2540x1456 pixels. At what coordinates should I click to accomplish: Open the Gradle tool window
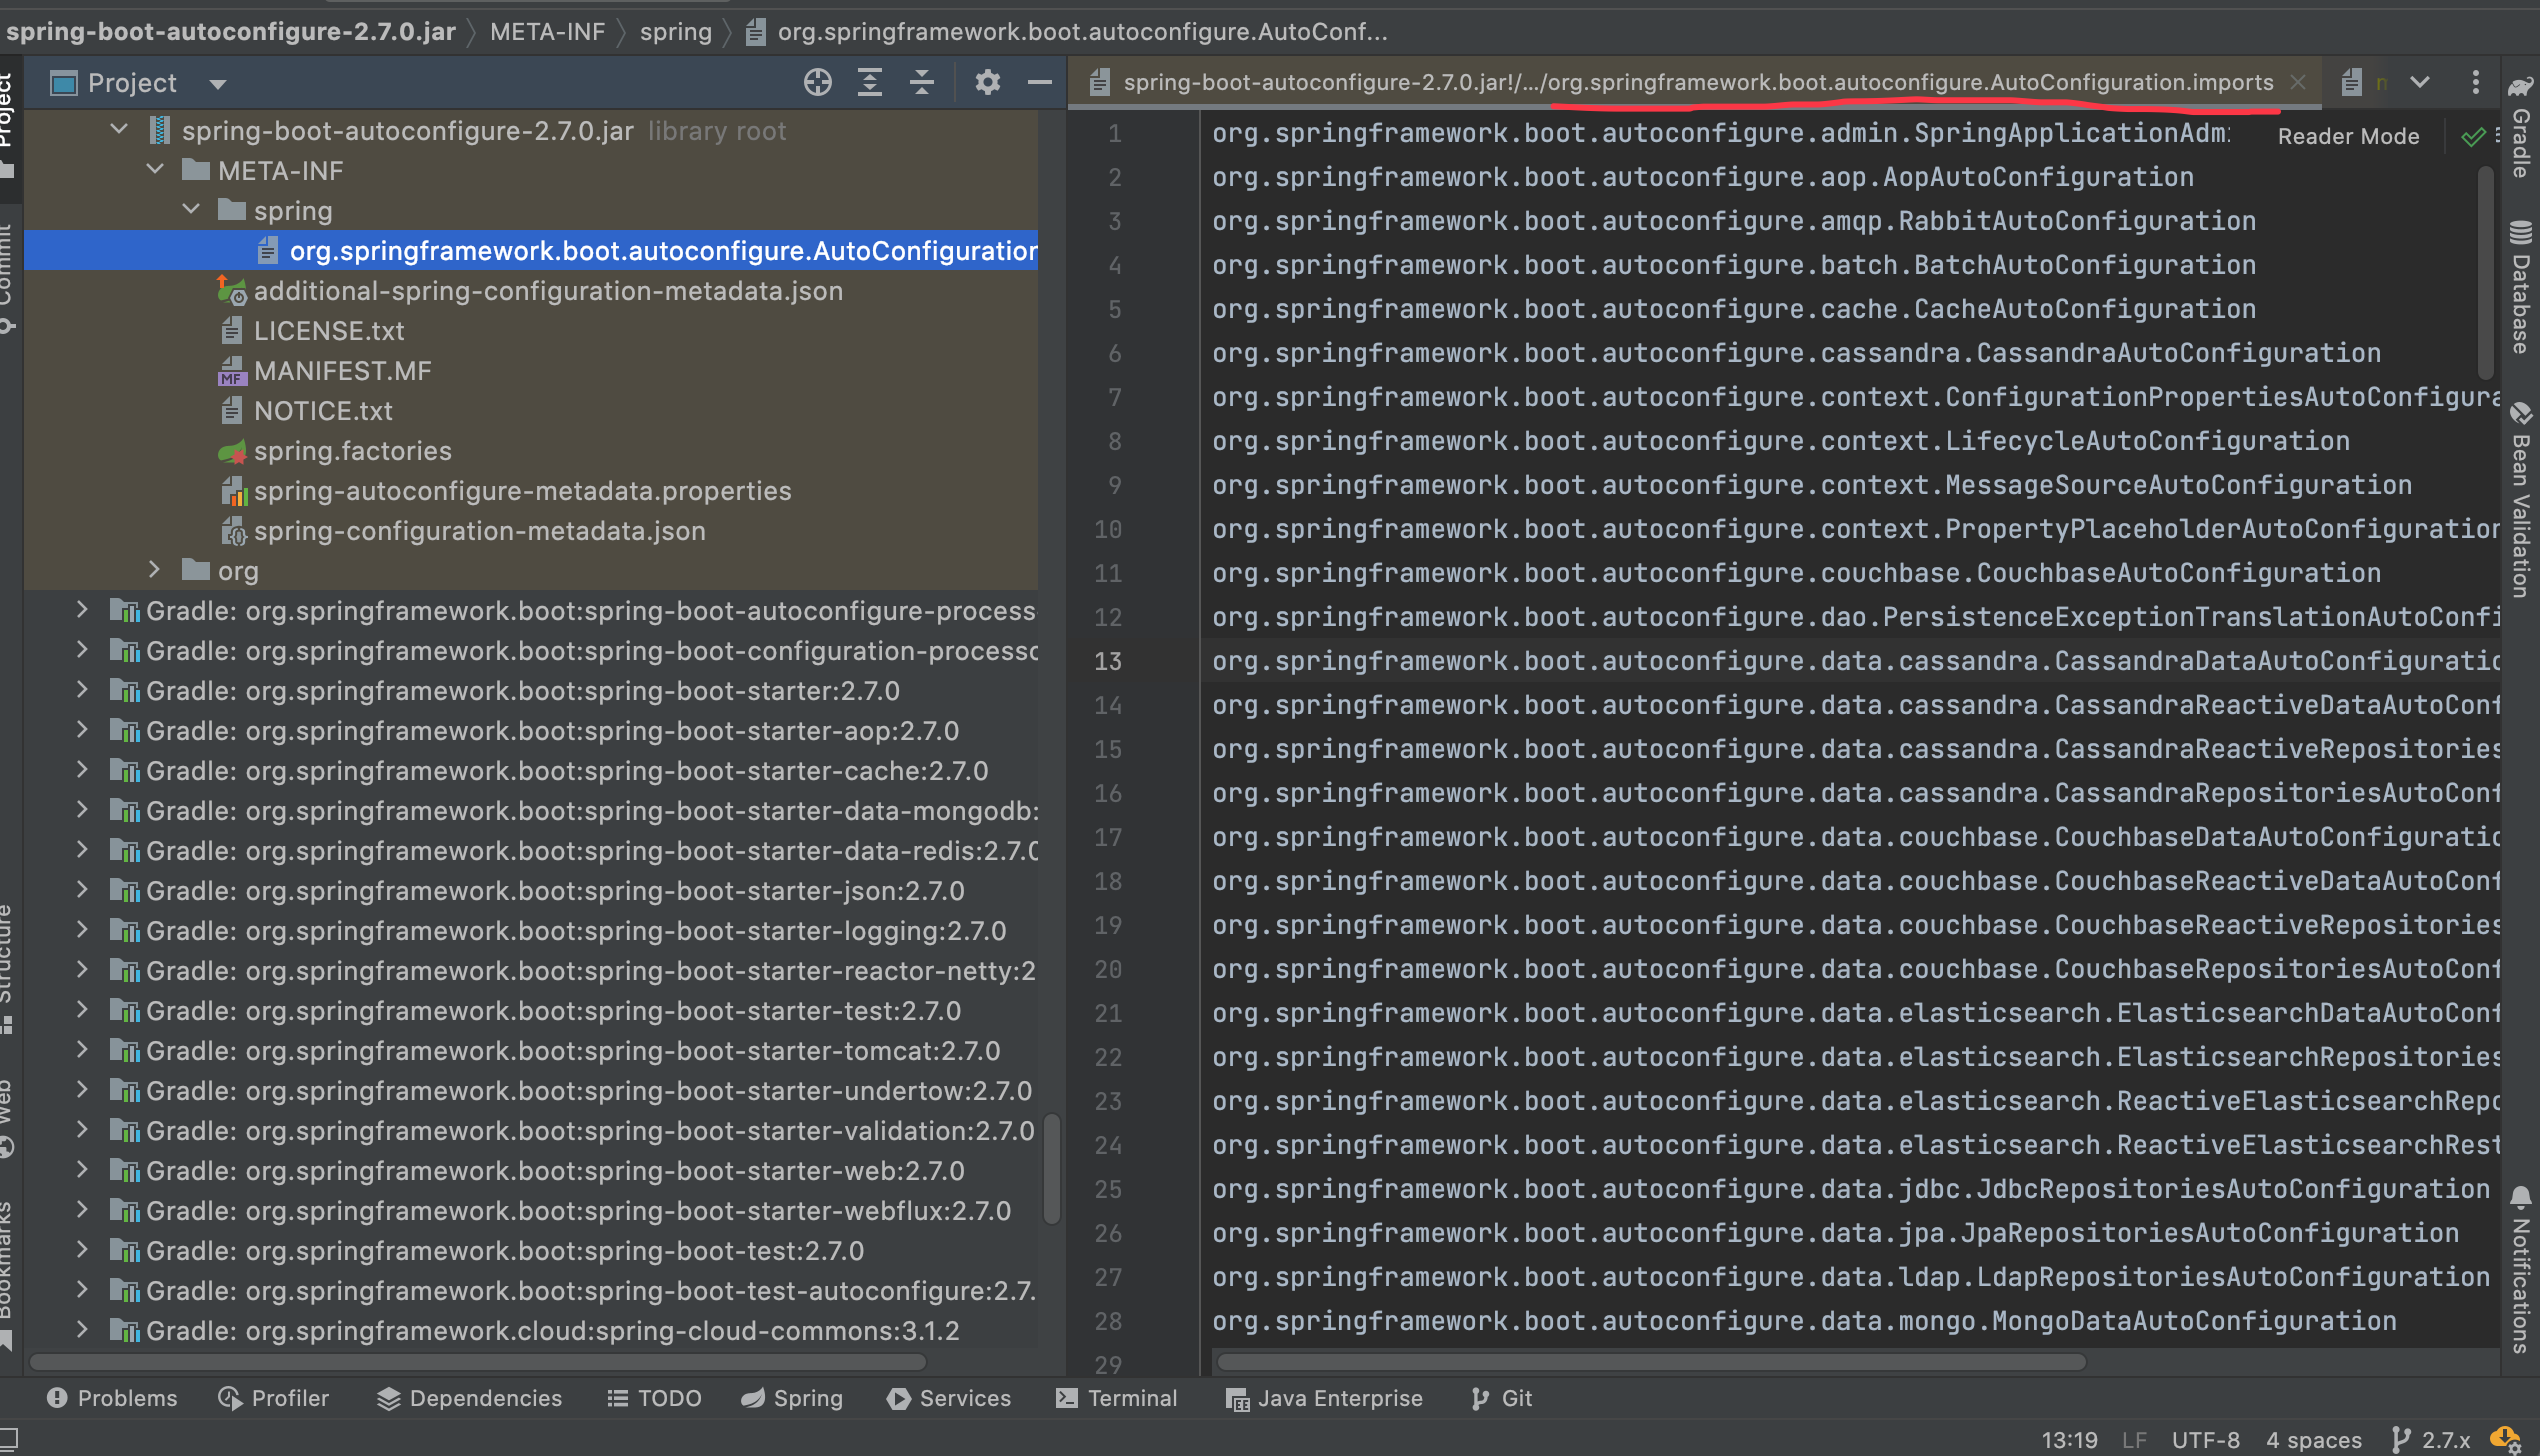tap(2520, 130)
